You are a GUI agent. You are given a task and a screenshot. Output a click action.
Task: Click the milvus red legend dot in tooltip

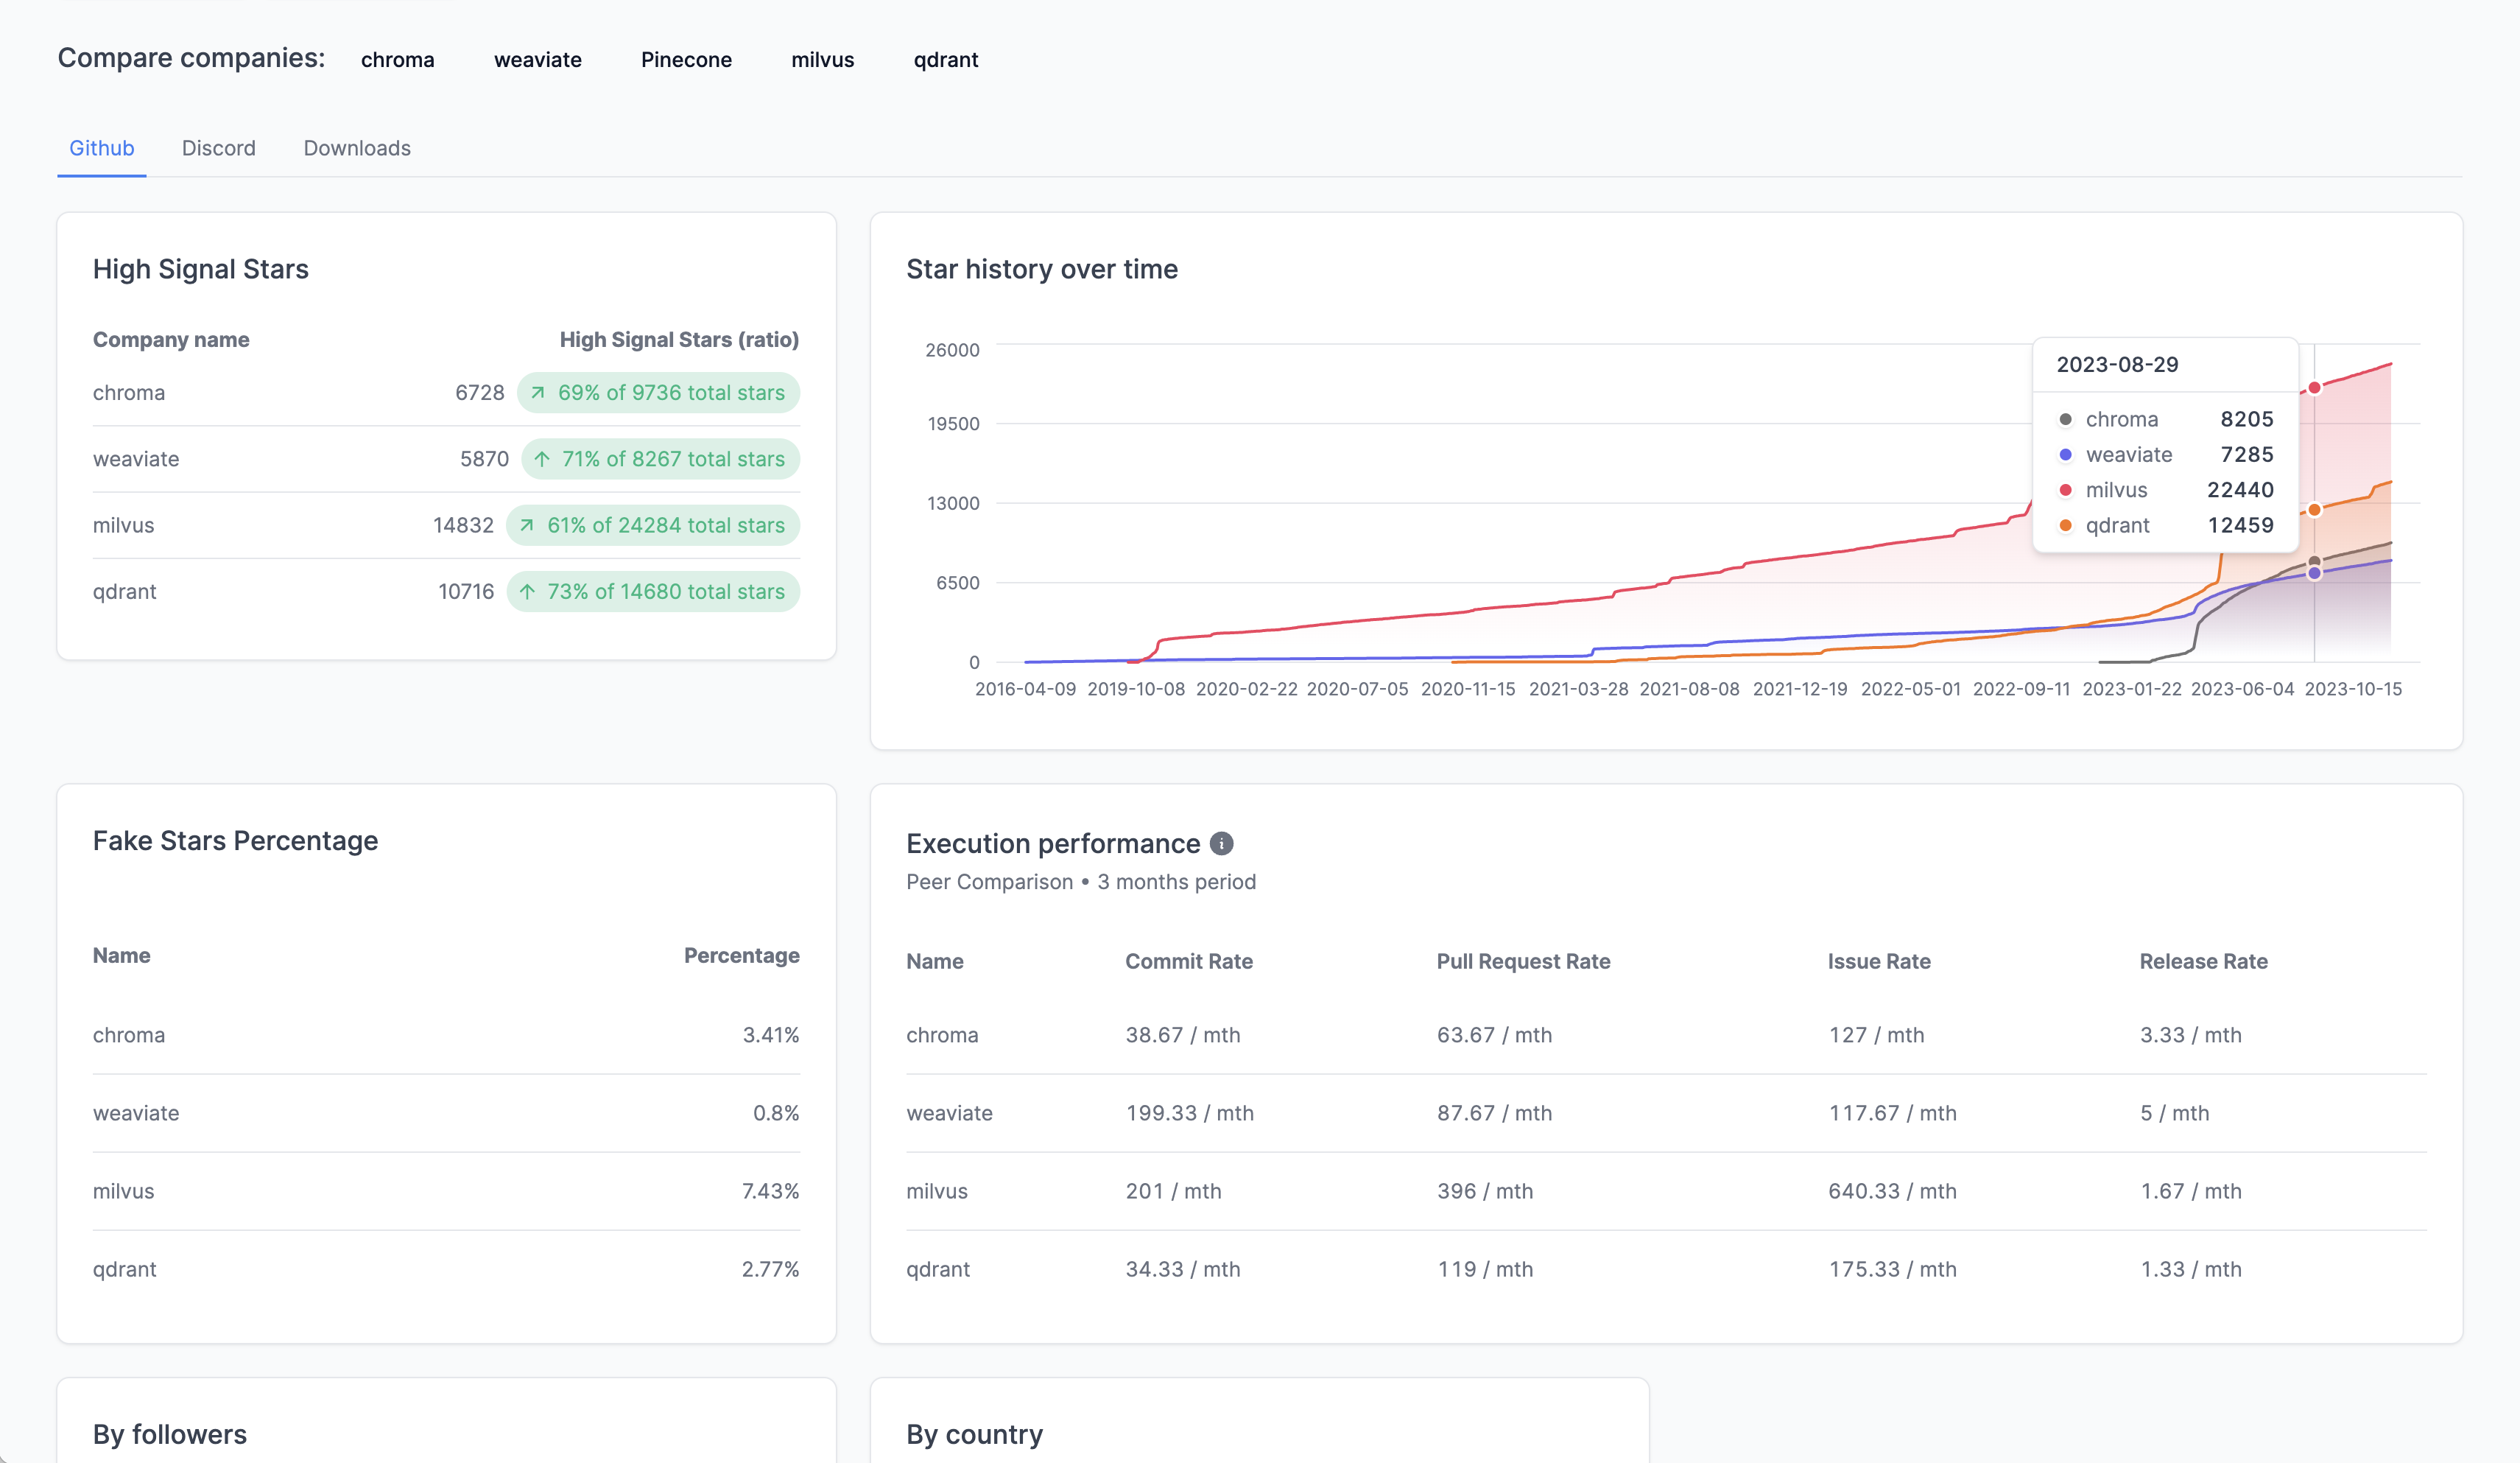click(2065, 490)
